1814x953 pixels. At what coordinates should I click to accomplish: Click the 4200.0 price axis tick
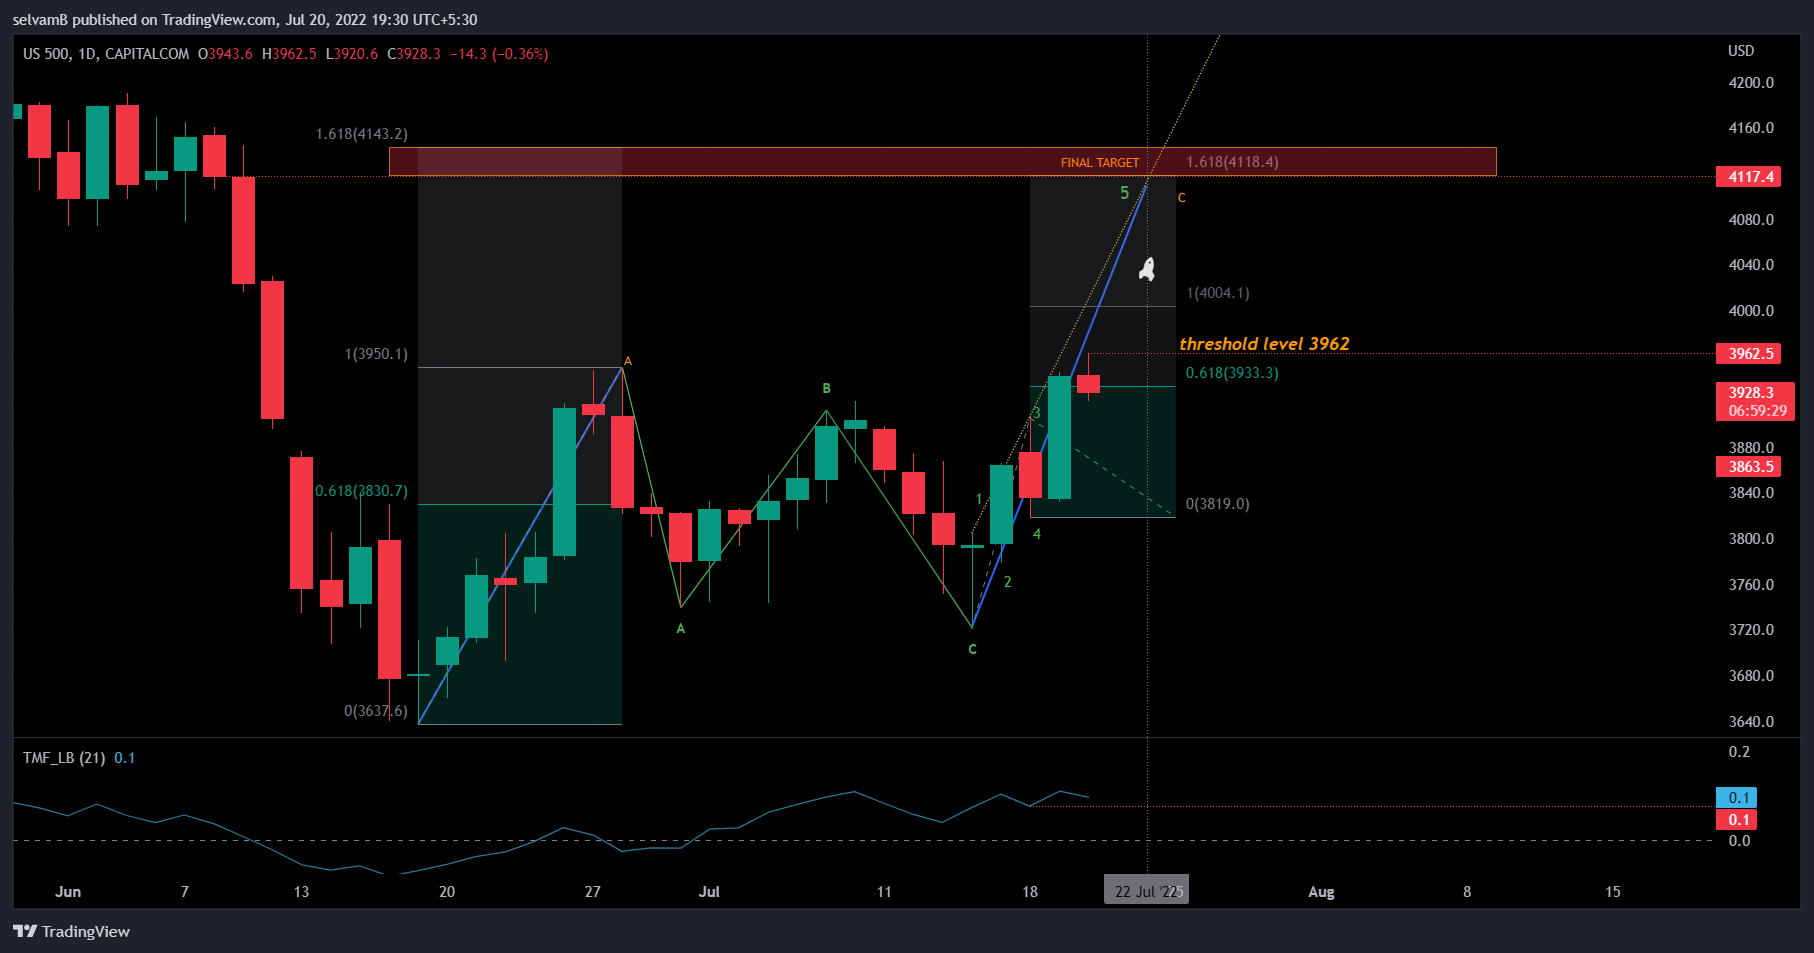pos(1751,83)
